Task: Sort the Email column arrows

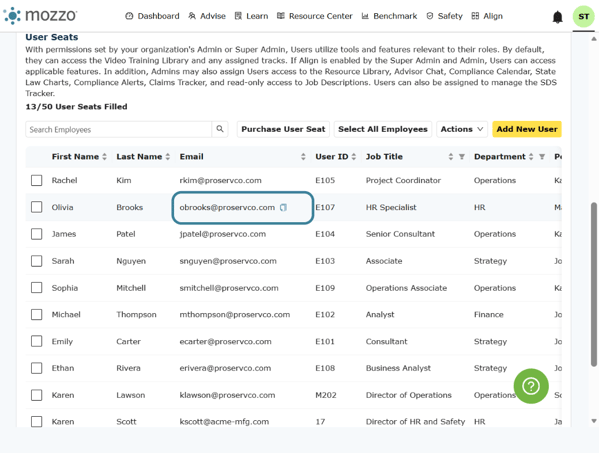Action: (x=303, y=157)
